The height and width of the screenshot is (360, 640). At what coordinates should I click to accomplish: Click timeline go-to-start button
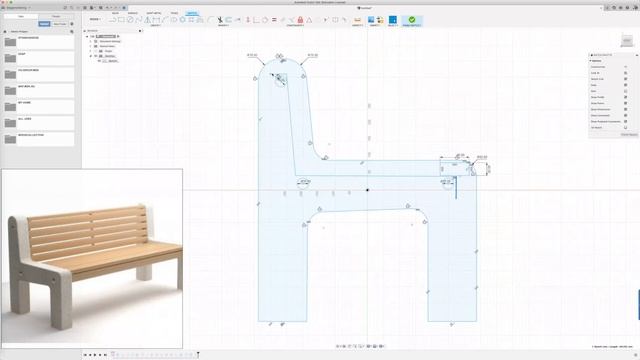[x=85, y=355]
